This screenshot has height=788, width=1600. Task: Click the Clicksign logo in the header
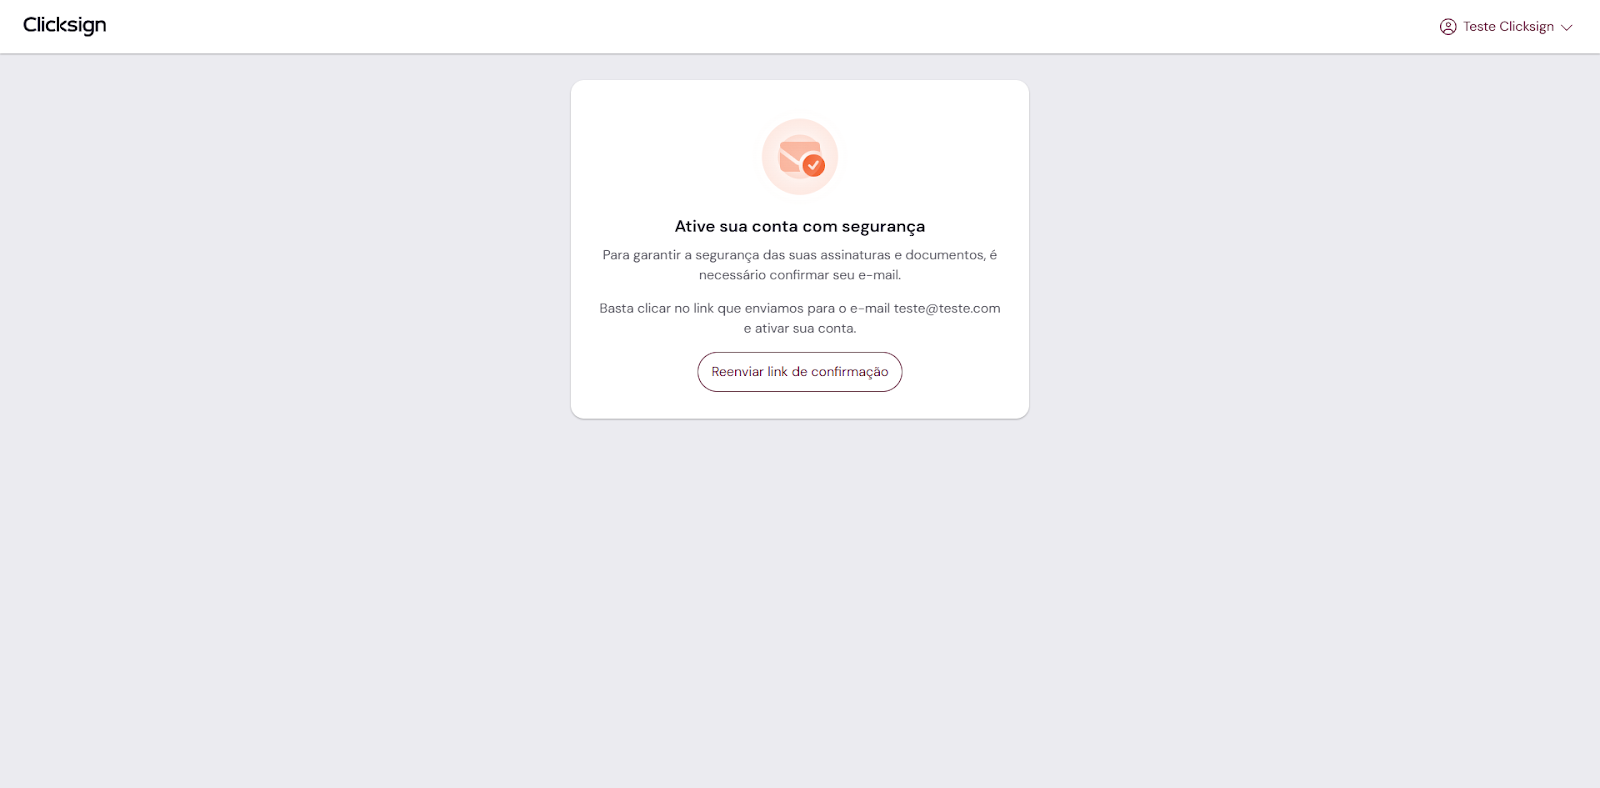tap(65, 26)
